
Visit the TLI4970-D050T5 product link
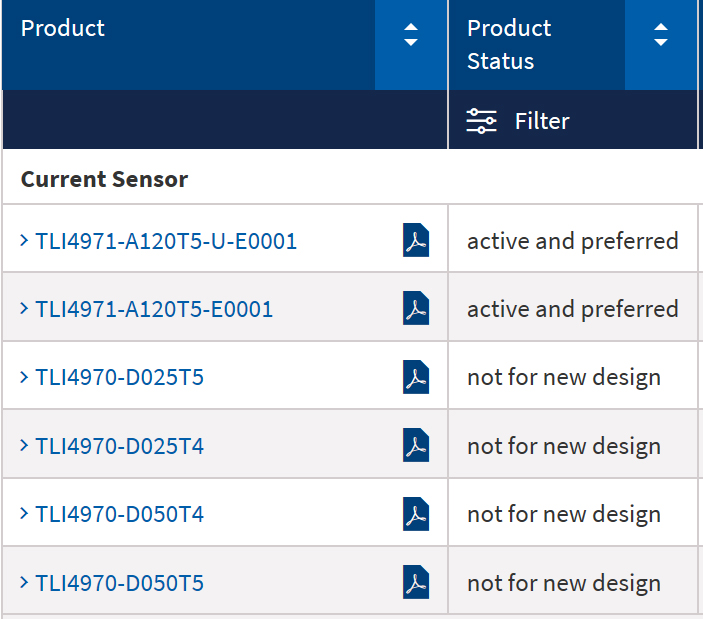(x=120, y=583)
